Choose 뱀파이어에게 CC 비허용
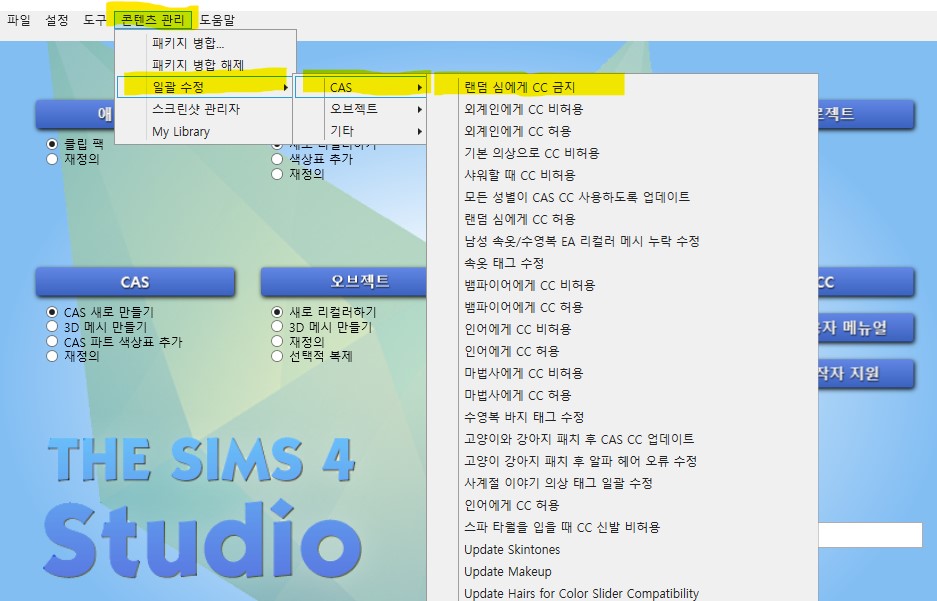Screen dimensions: 937x601 tap(622, 285)
